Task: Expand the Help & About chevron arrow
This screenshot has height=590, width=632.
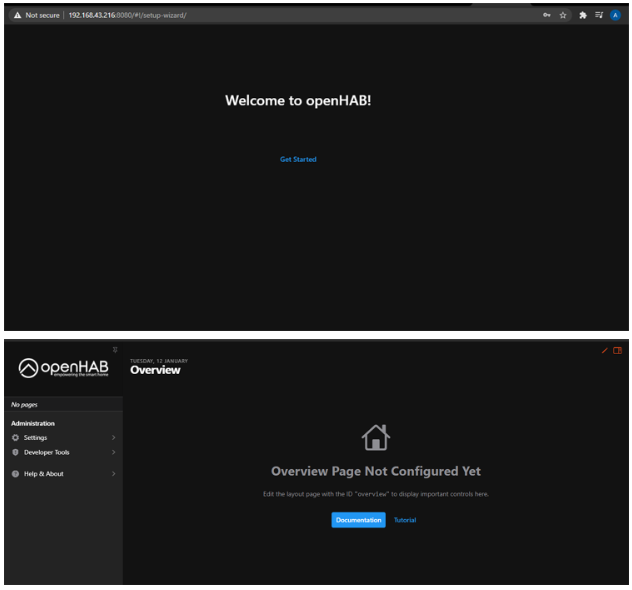Action: [x=113, y=473]
